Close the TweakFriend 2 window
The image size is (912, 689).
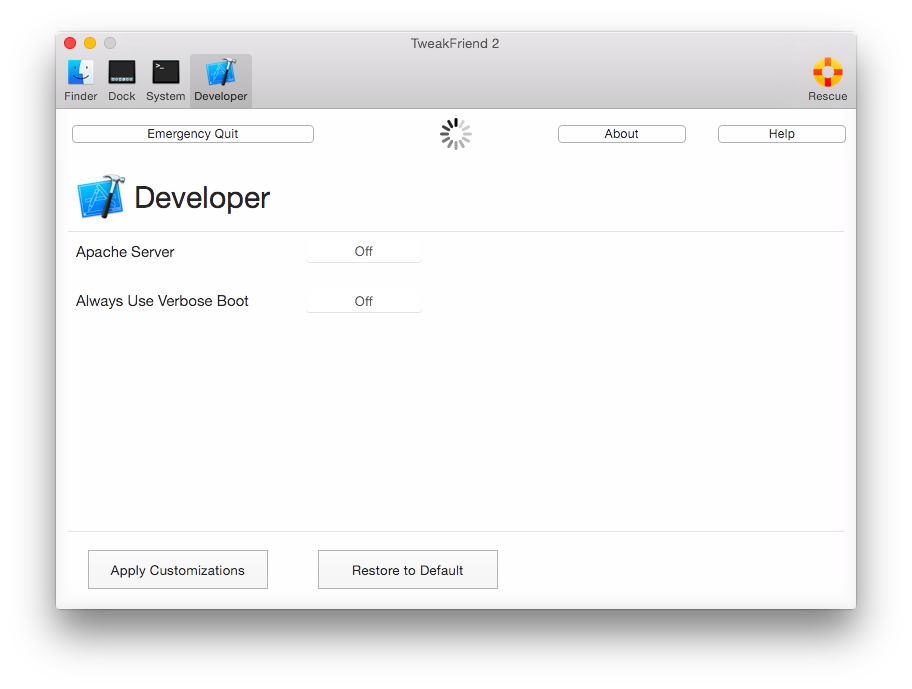click(70, 43)
